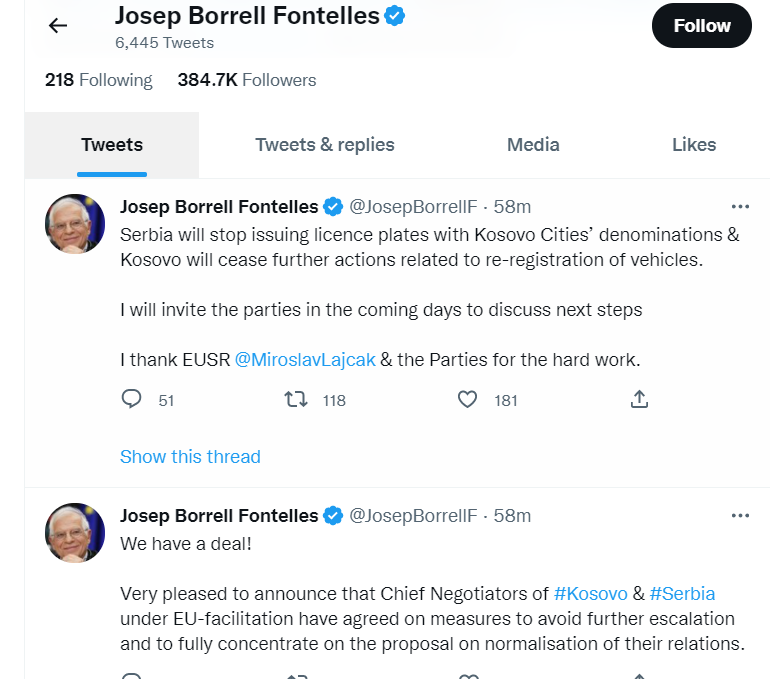This screenshot has height=679, width=770.
Task: Click reply icon on first tweet
Action: [131, 399]
